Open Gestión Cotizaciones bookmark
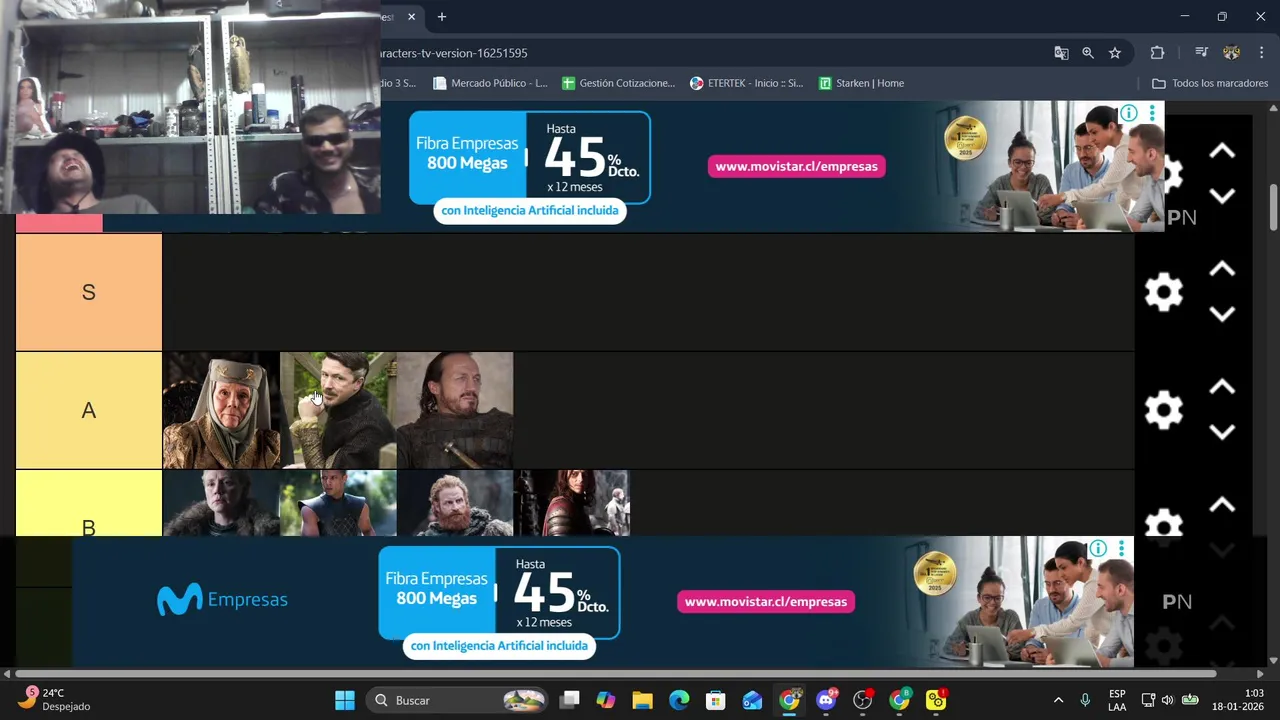This screenshot has width=1280, height=720. pos(618,83)
